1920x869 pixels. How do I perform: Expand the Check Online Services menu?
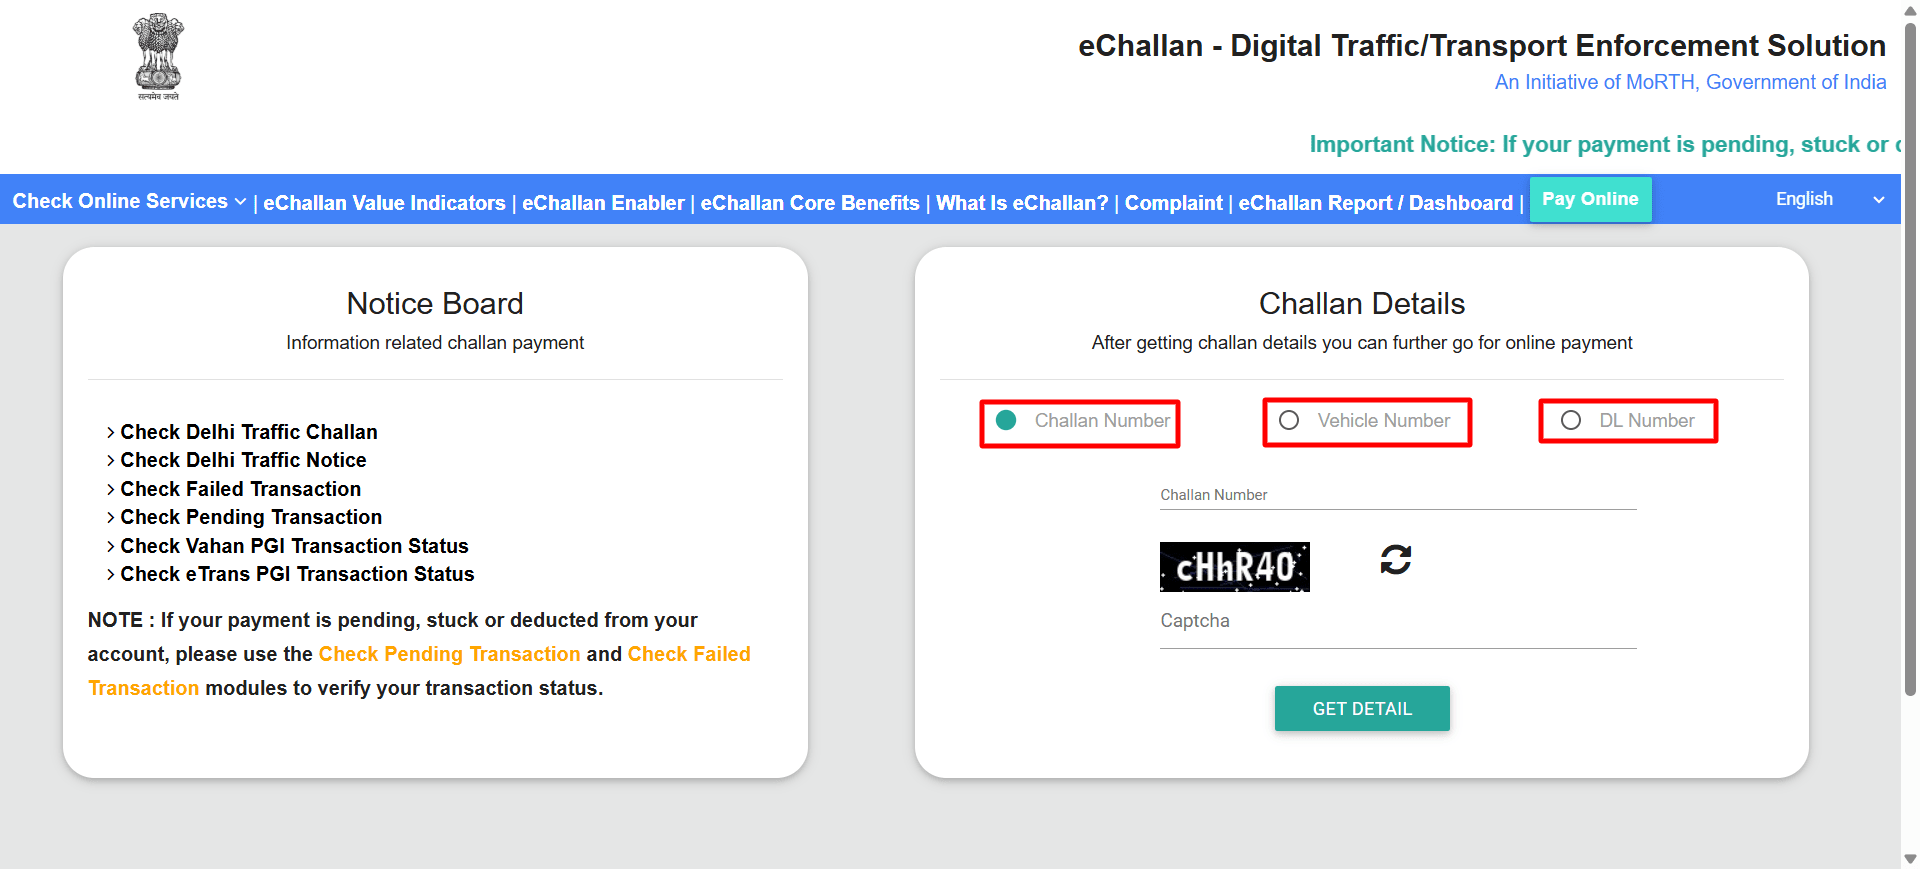[129, 201]
